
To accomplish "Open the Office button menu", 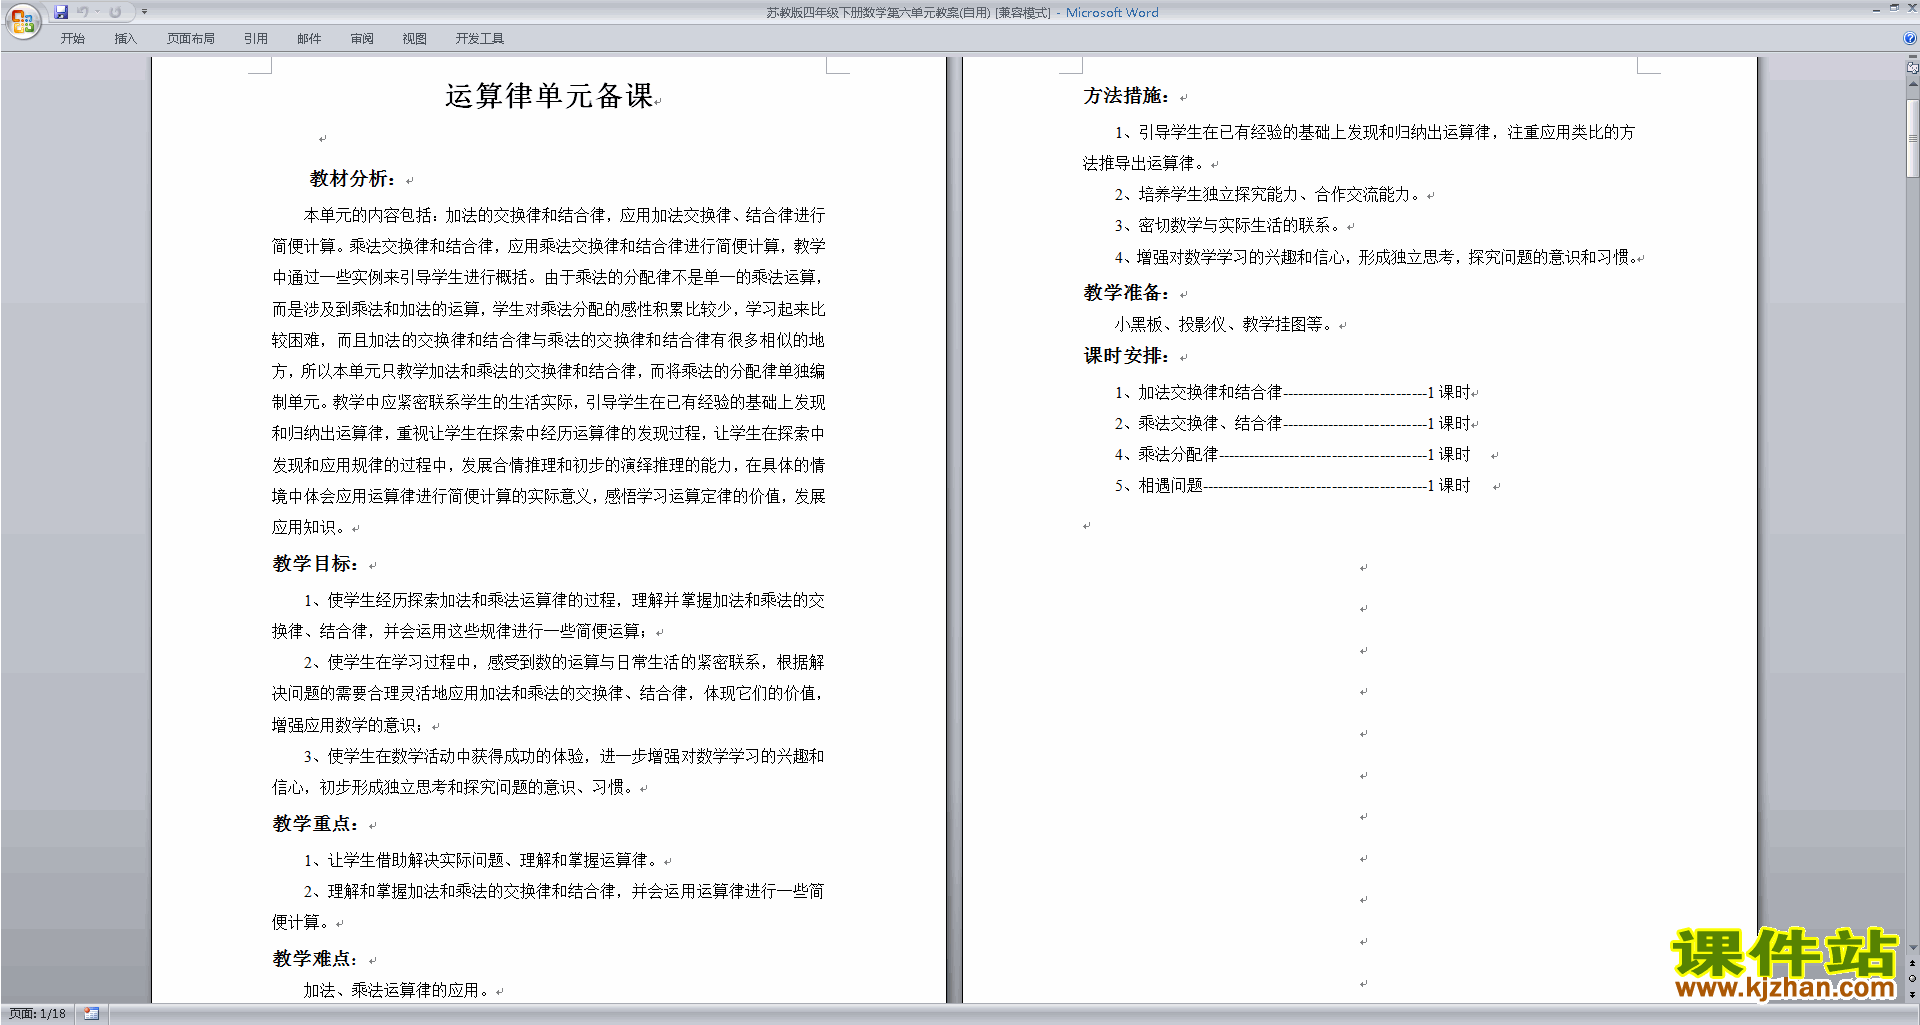I will (x=22, y=20).
